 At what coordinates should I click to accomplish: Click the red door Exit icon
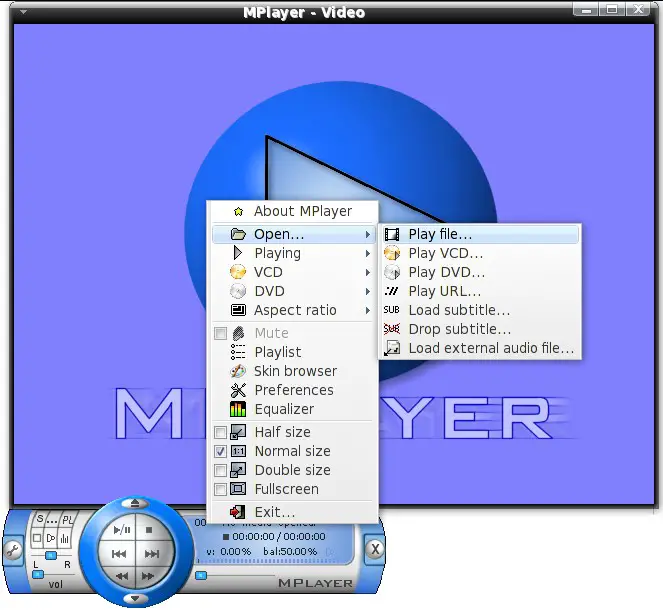[x=238, y=512]
